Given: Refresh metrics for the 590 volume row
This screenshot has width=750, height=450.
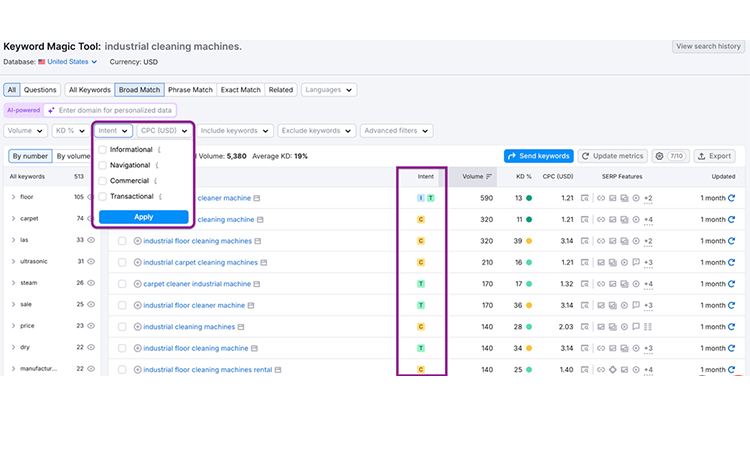Looking at the screenshot, I should coord(731,198).
